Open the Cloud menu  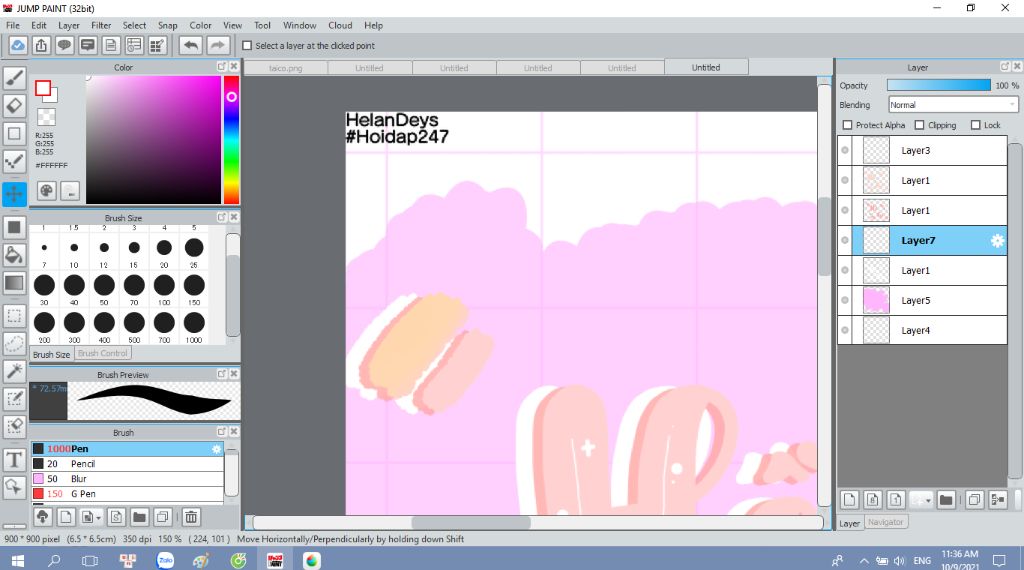[340, 25]
